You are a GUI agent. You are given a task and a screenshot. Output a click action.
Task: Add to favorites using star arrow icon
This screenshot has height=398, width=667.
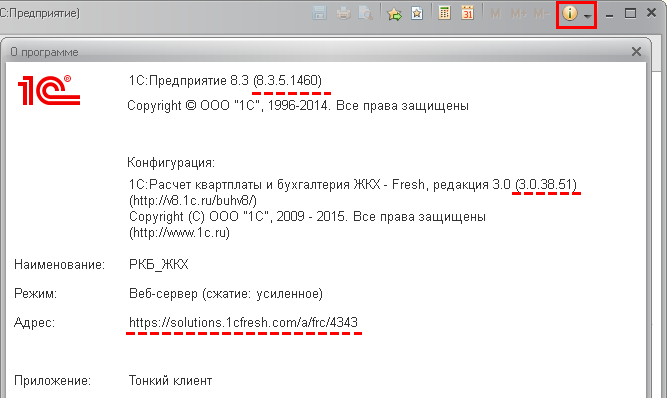pos(394,14)
